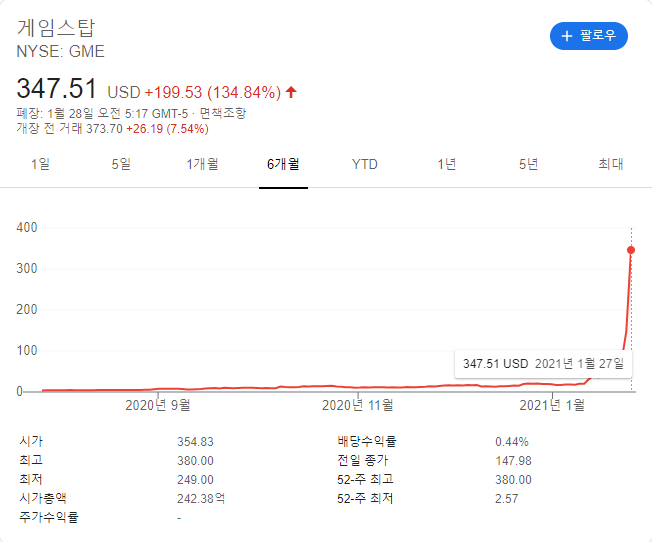The height and width of the screenshot is (542, 652).
Task: Open the 1년 chart range tab
Action: coord(447,164)
